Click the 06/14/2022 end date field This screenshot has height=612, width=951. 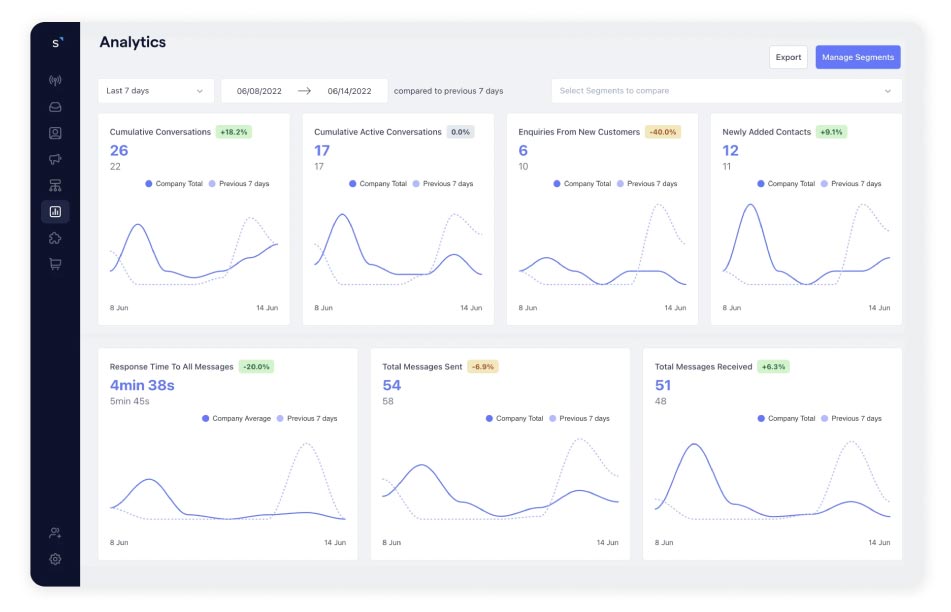[349, 91]
